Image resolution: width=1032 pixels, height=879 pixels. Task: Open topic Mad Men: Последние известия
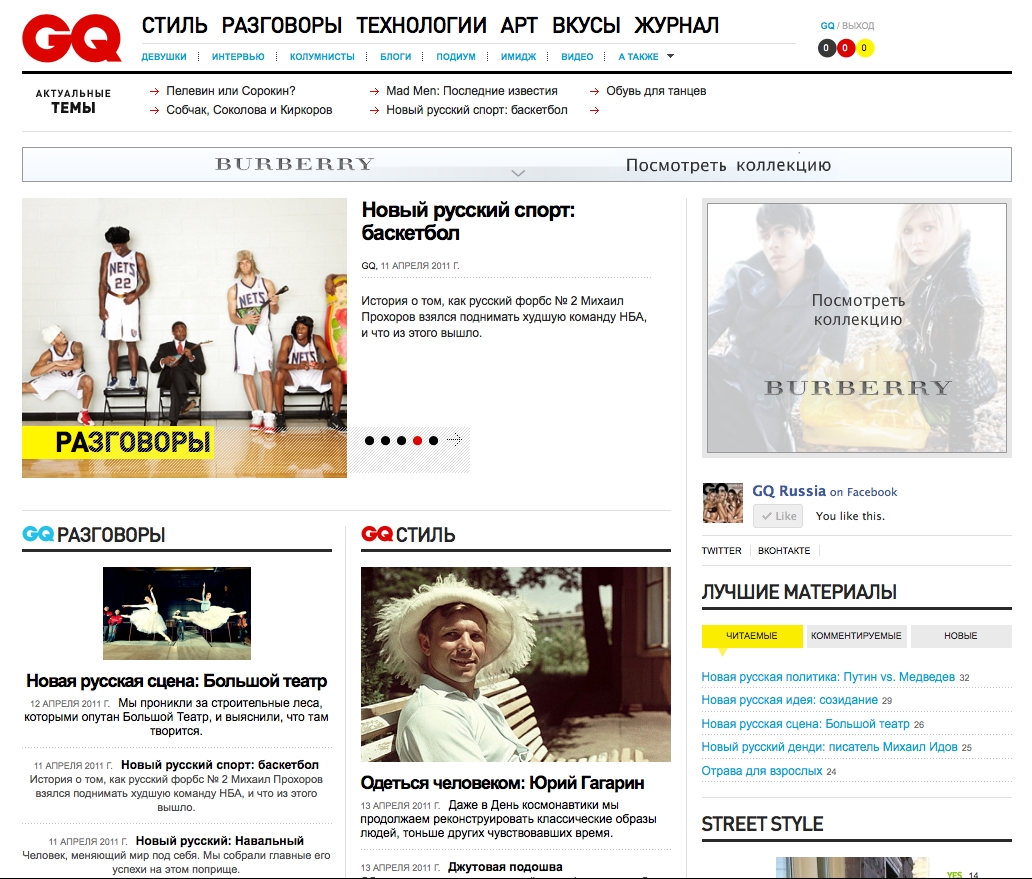tap(471, 91)
